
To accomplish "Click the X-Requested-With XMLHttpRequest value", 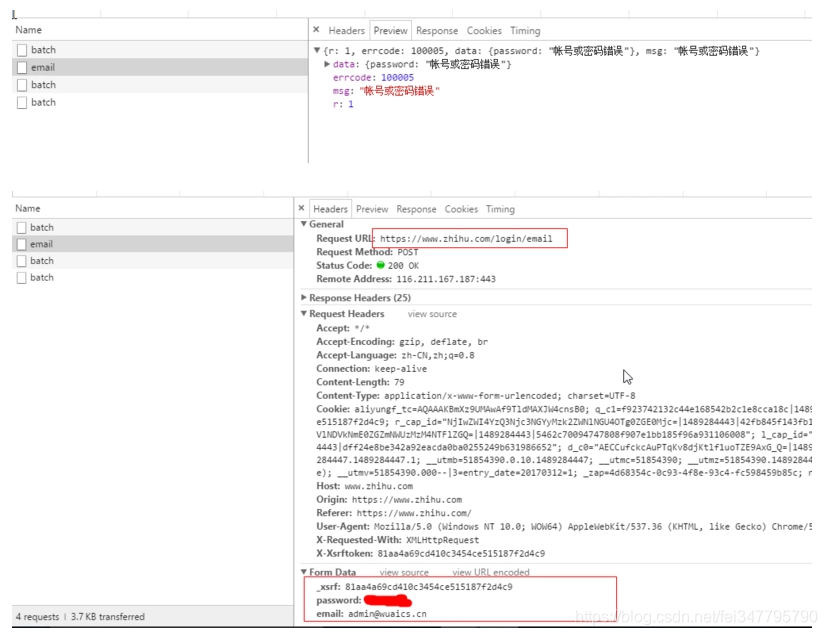I will point(443,540).
